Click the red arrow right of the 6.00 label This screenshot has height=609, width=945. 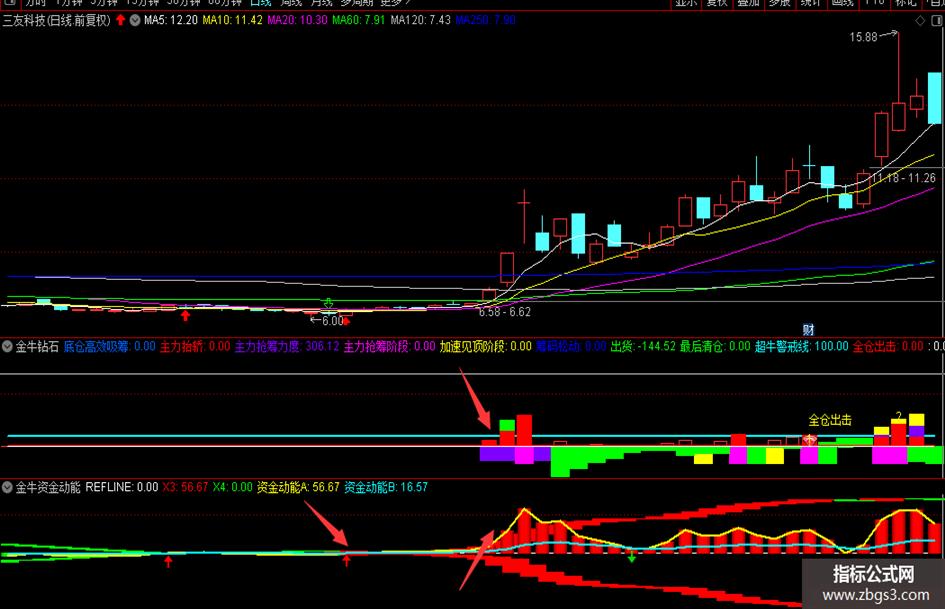(x=347, y=321)
